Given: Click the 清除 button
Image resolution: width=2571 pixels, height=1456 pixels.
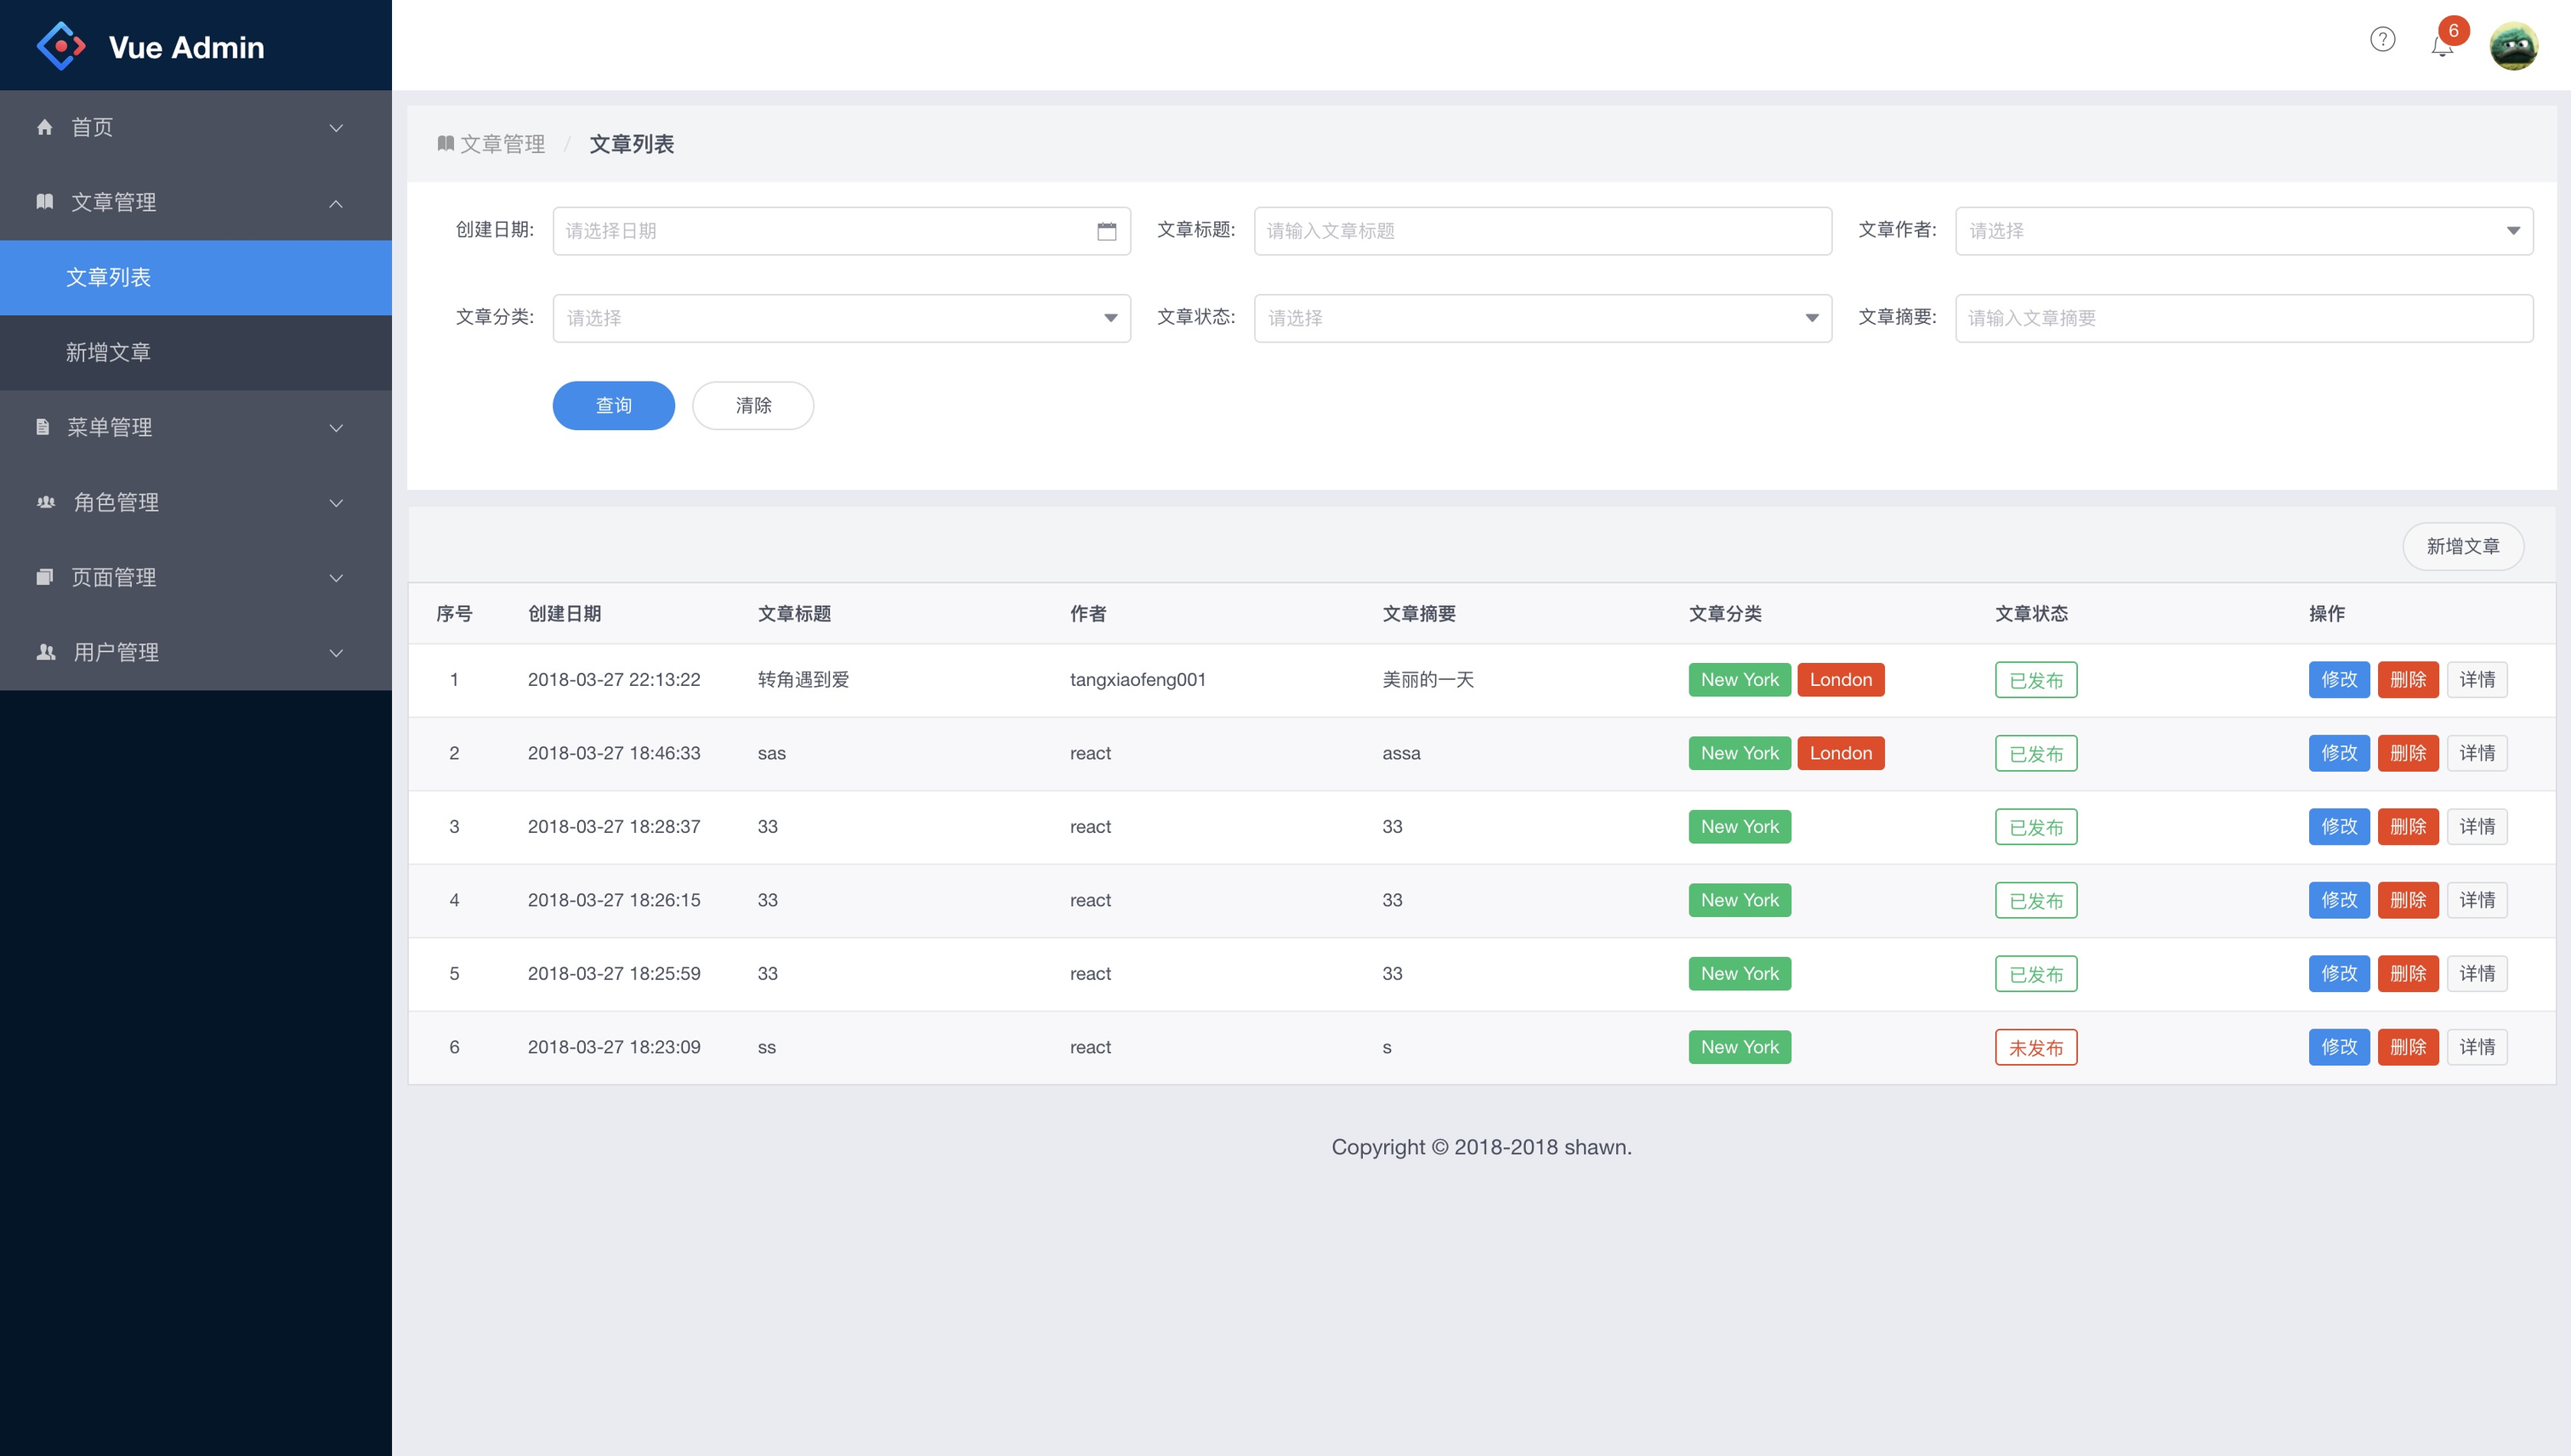Looking at the screenshot, I should 752,405.
